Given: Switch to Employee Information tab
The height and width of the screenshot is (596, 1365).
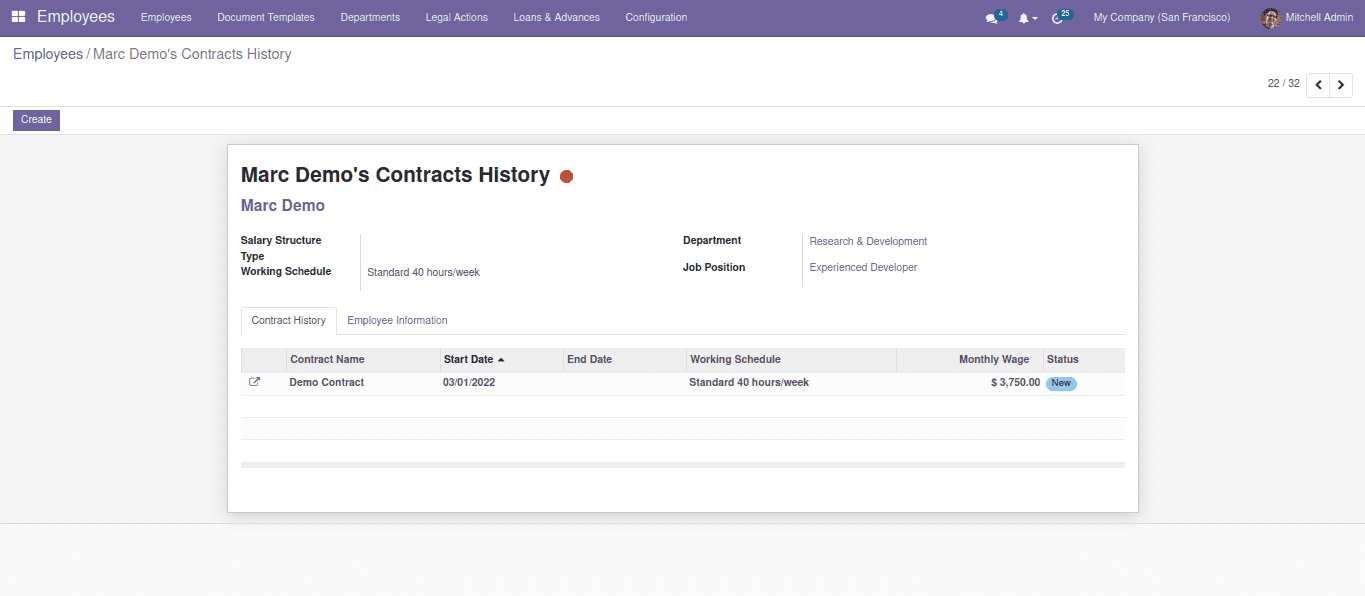Looking at the screenshot, I should pos(397,321).
